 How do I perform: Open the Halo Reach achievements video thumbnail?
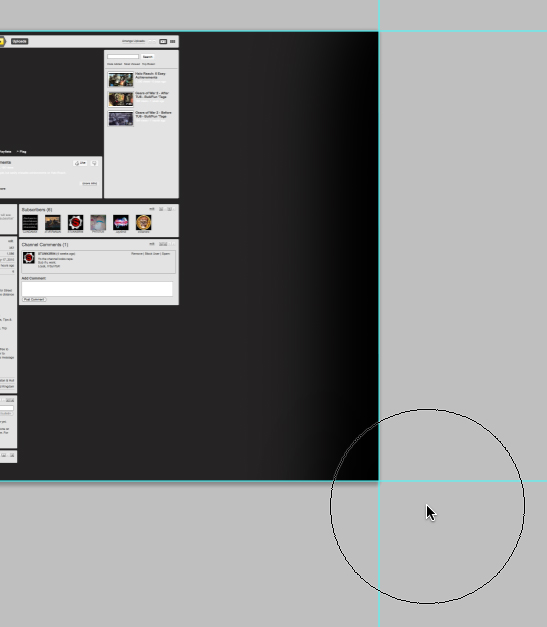coord(121,79)
